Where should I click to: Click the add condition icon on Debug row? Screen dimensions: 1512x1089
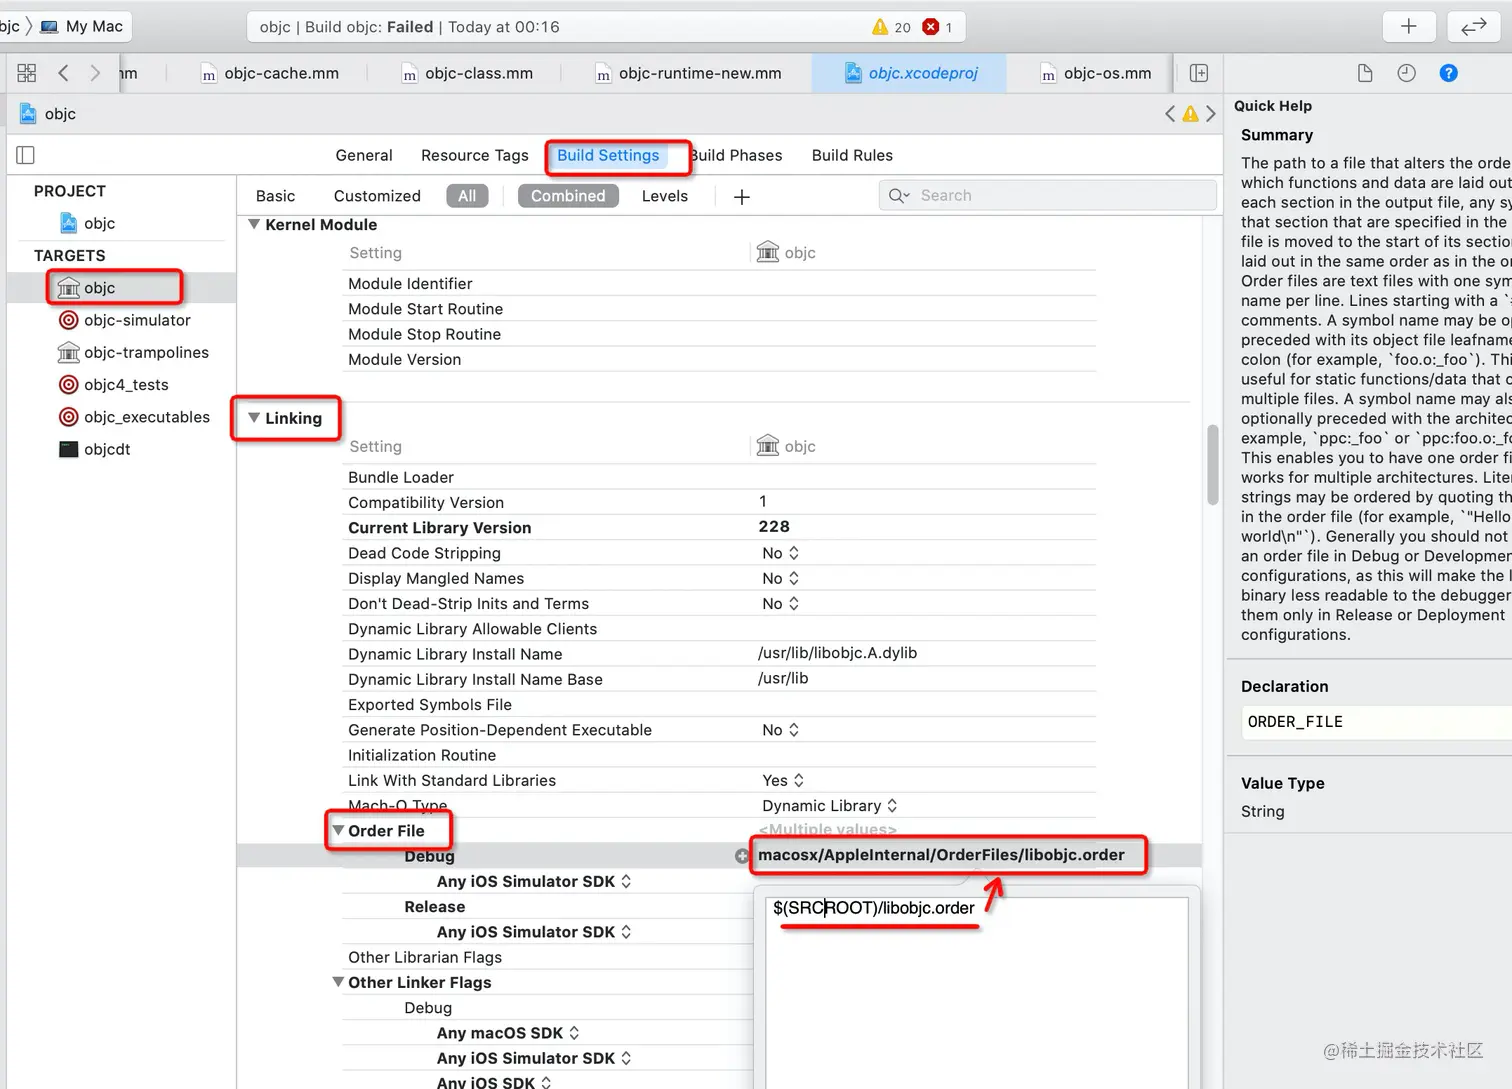pos(741,856)
